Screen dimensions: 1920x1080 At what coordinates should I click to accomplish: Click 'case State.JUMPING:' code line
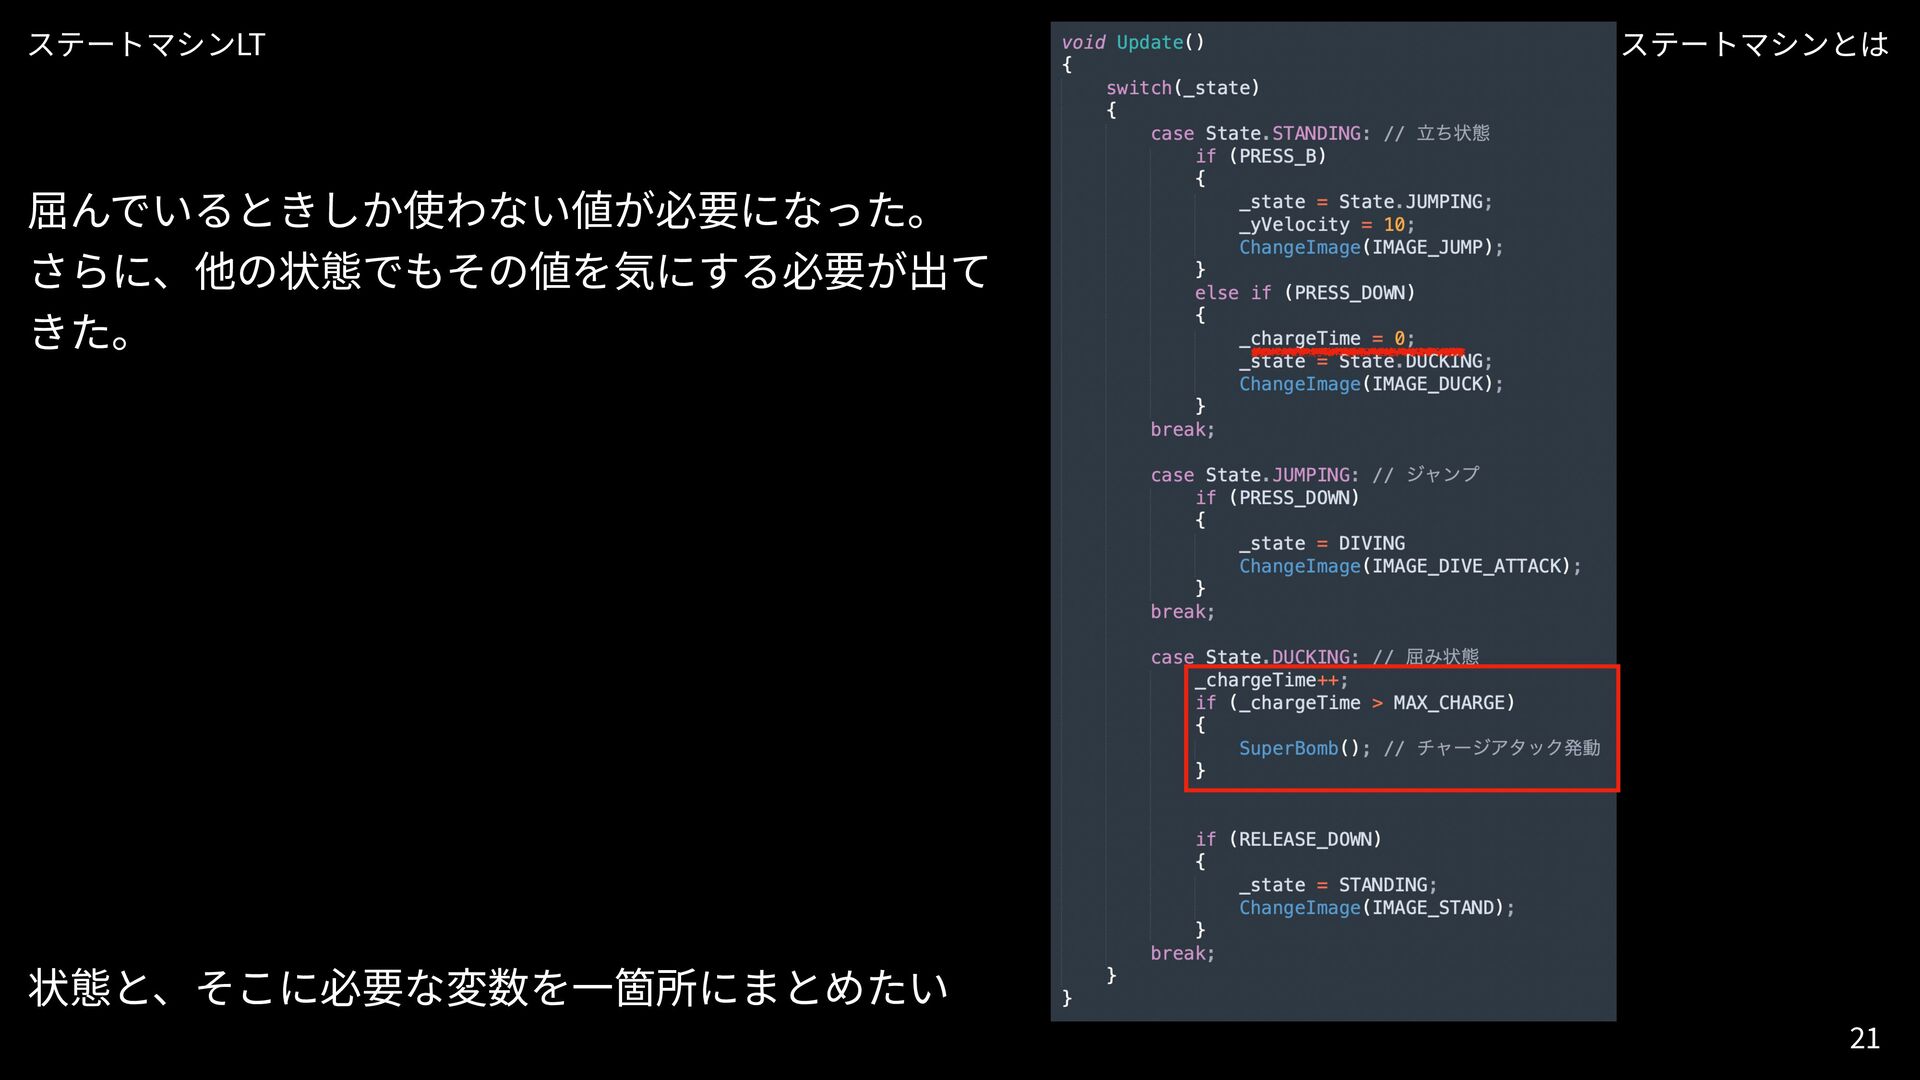[x=1254, y=475]
